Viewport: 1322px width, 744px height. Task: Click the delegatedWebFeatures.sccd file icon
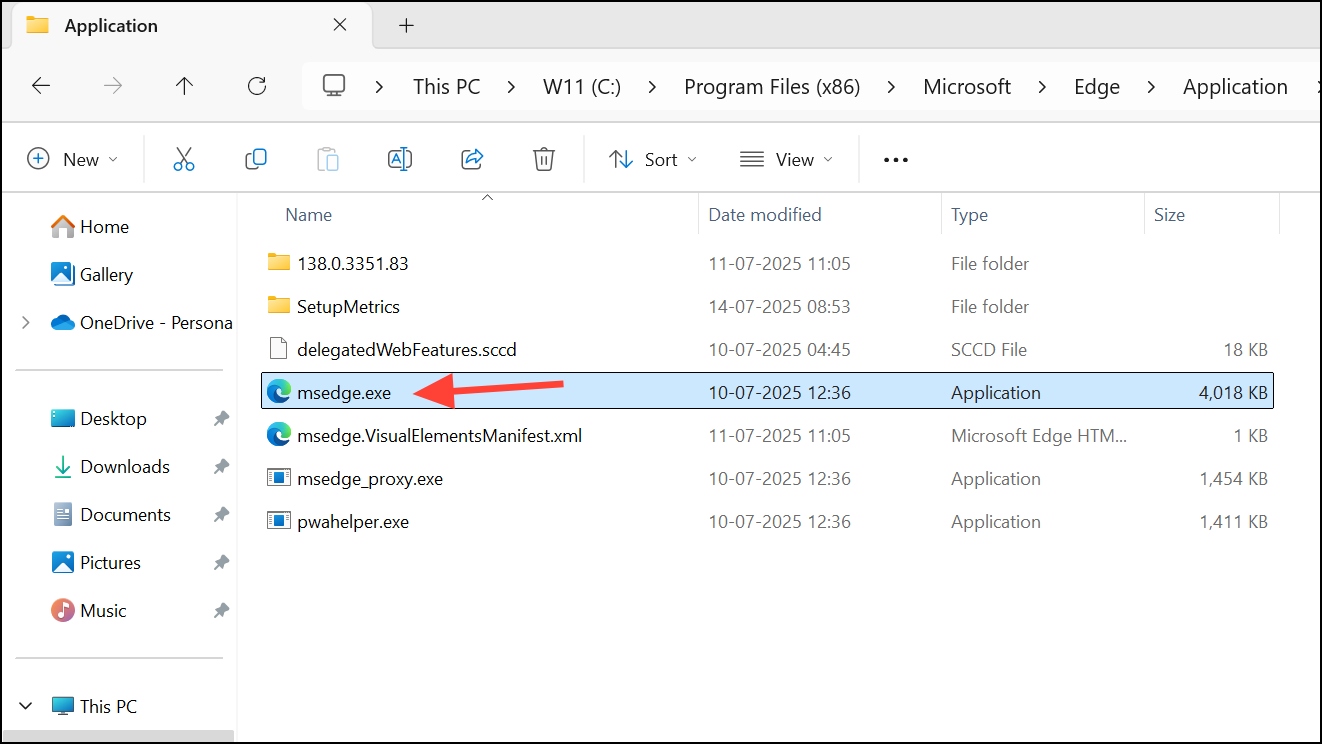tap(279, 349)
